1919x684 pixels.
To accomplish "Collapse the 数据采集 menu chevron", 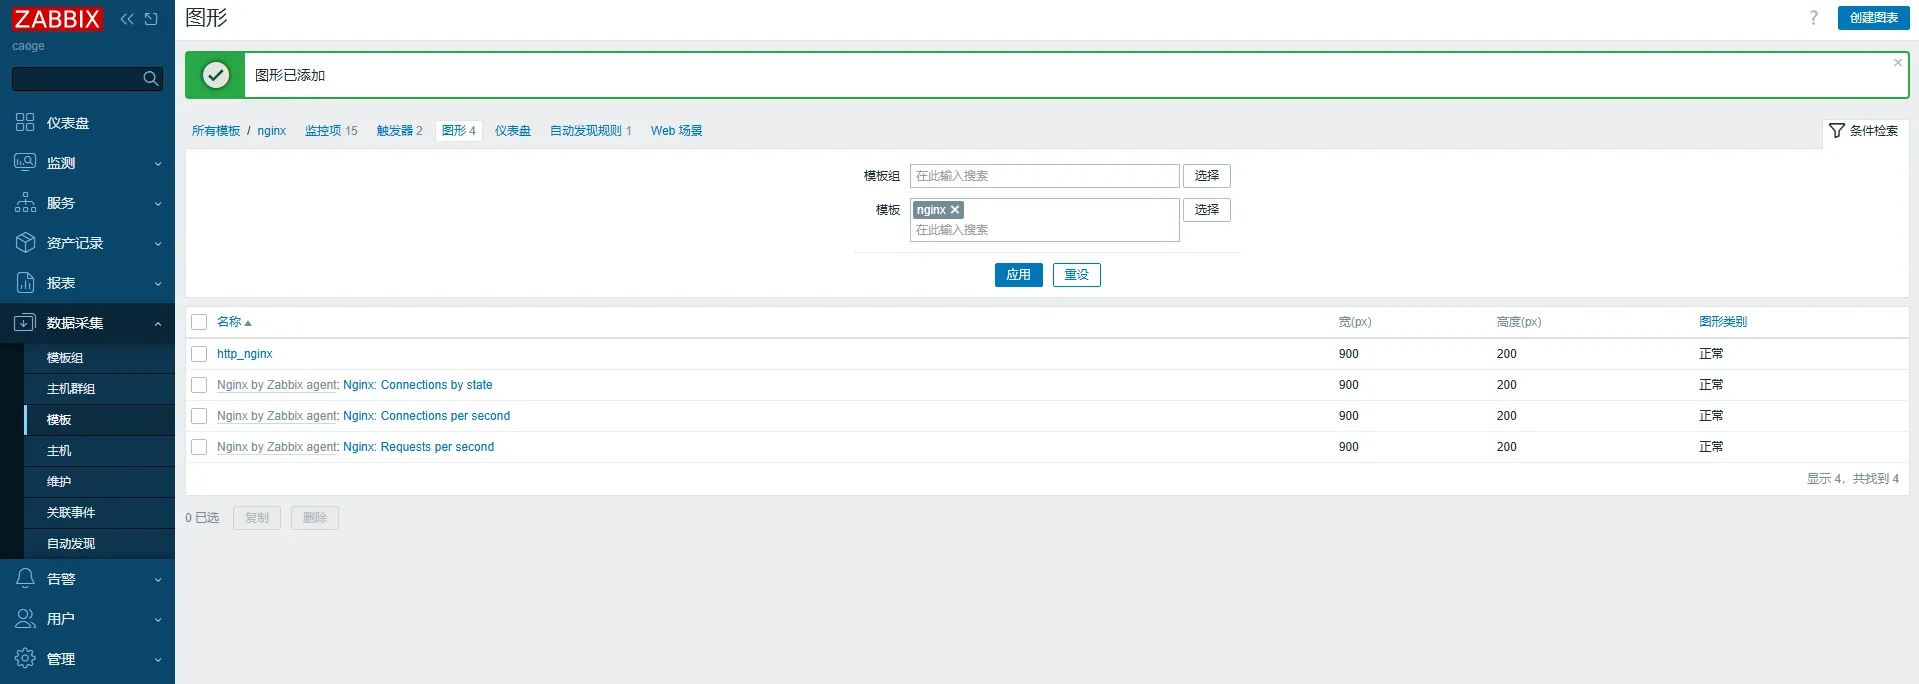I will click(158, 323).
